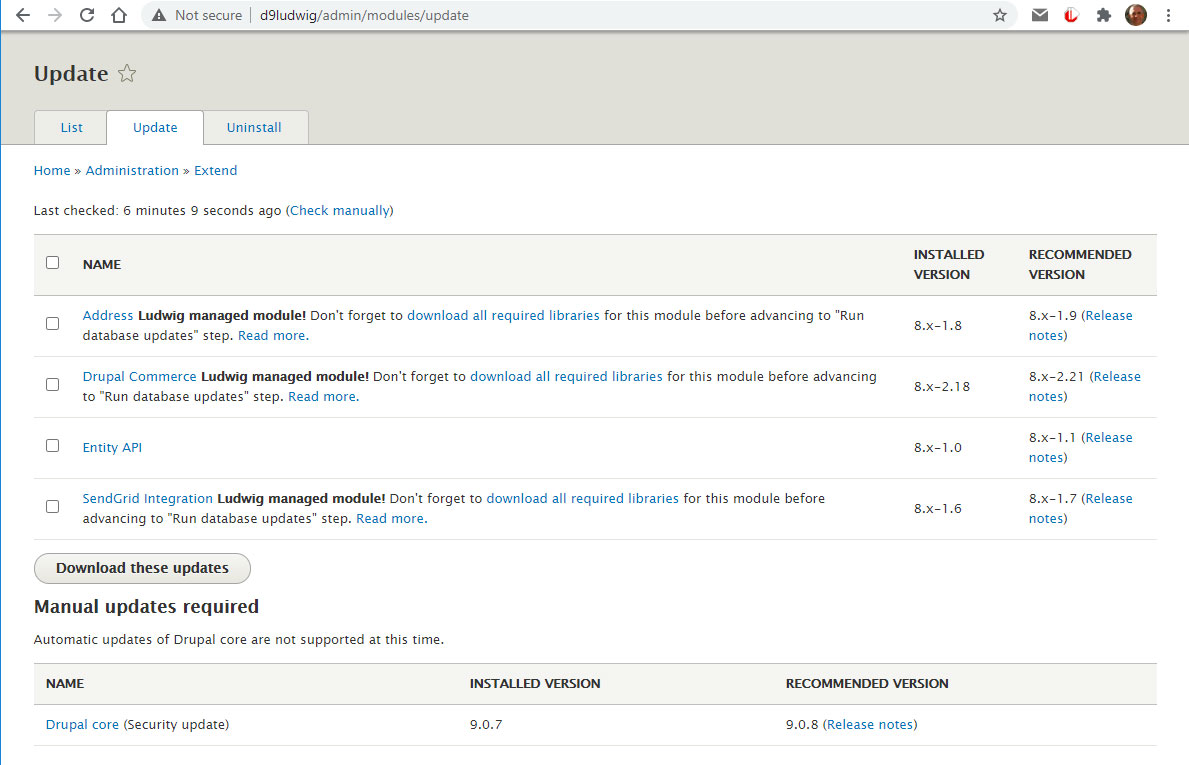
Task: Open the user profile avatar
Action: coord(1135,15)
